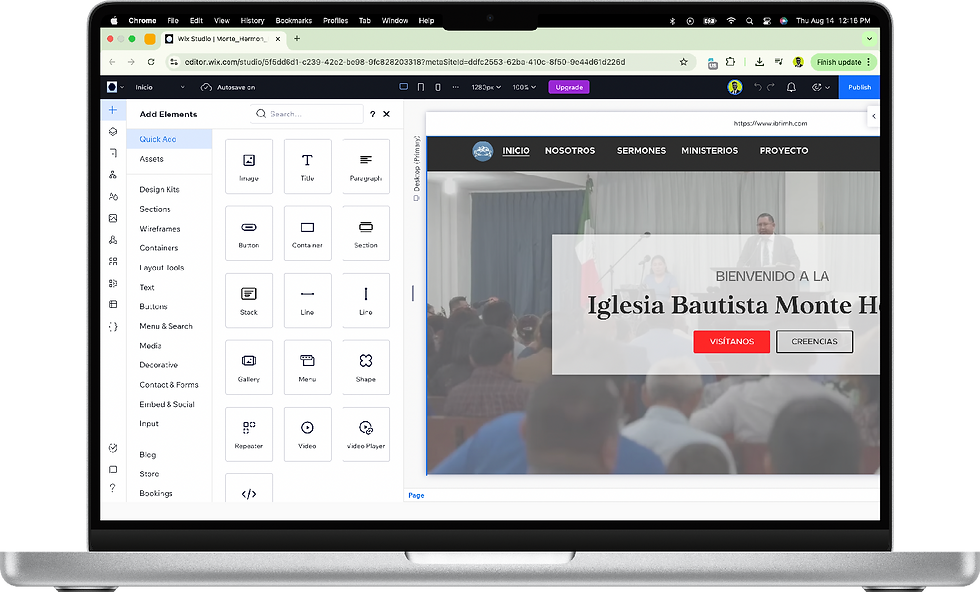The height and width of the screenshot is (592, 980).
Task: Bookmark page with star icon
Action: (683, 62)
